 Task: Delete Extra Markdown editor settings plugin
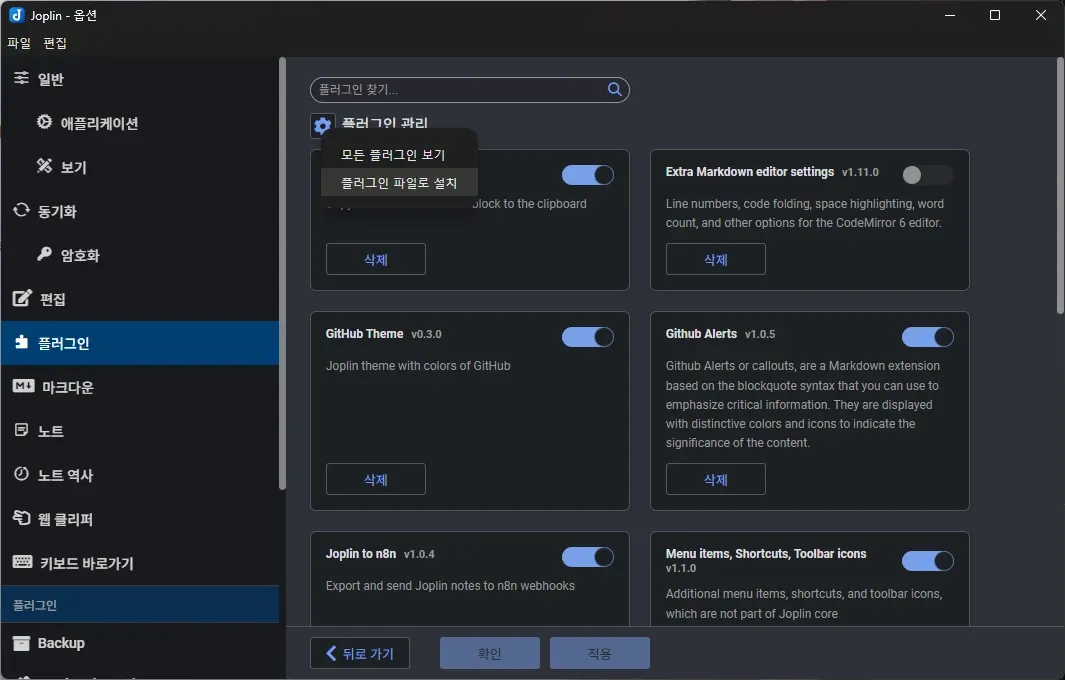(715, 260)
